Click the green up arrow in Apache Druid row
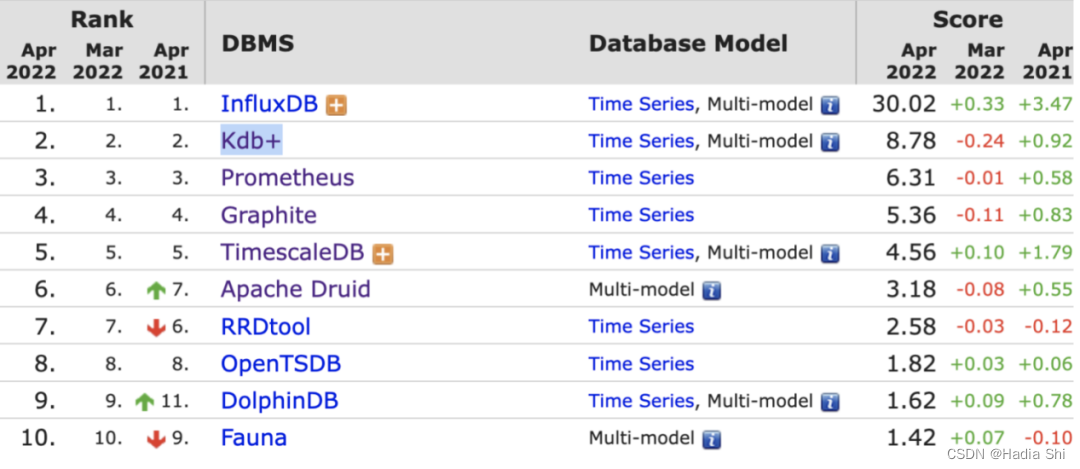Image resolution: width=1080 pixels, height=469 pixels. point(155,291)
